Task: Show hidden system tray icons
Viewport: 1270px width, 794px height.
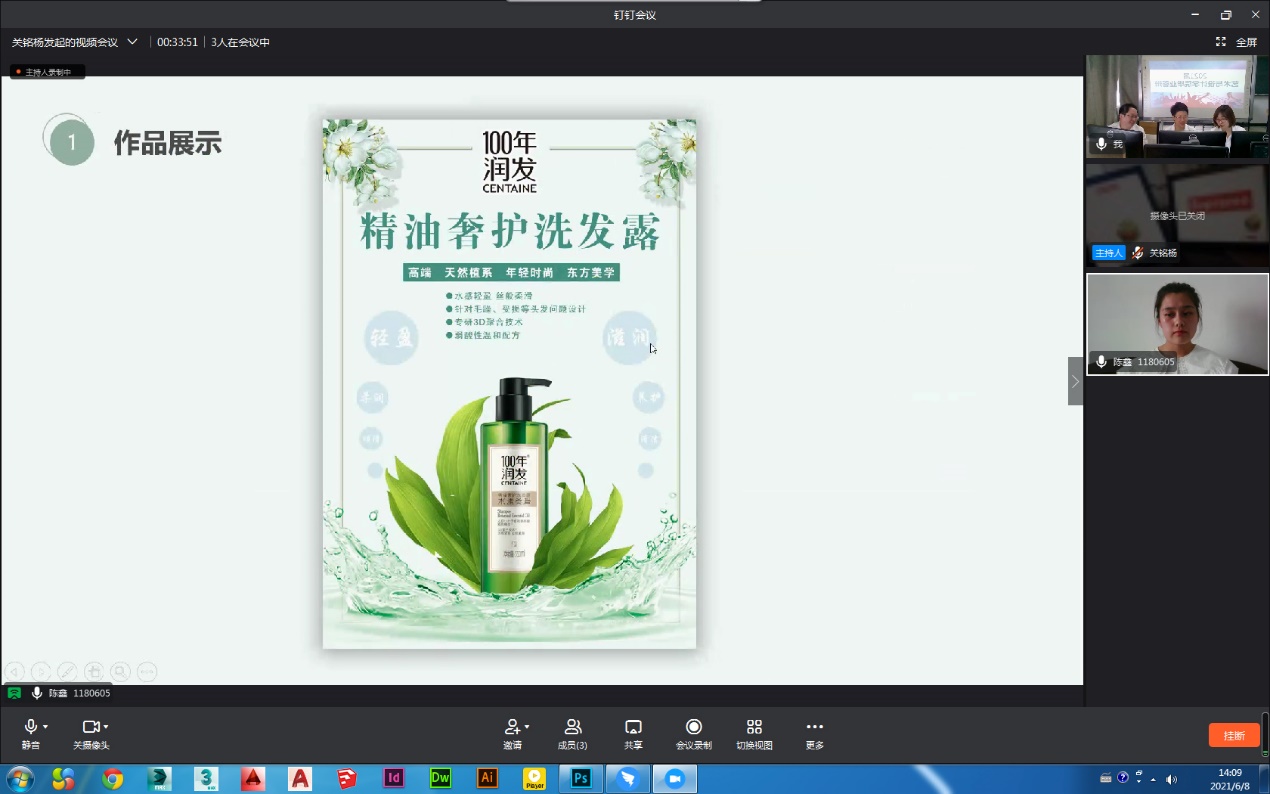Action: click(1154, 778)
